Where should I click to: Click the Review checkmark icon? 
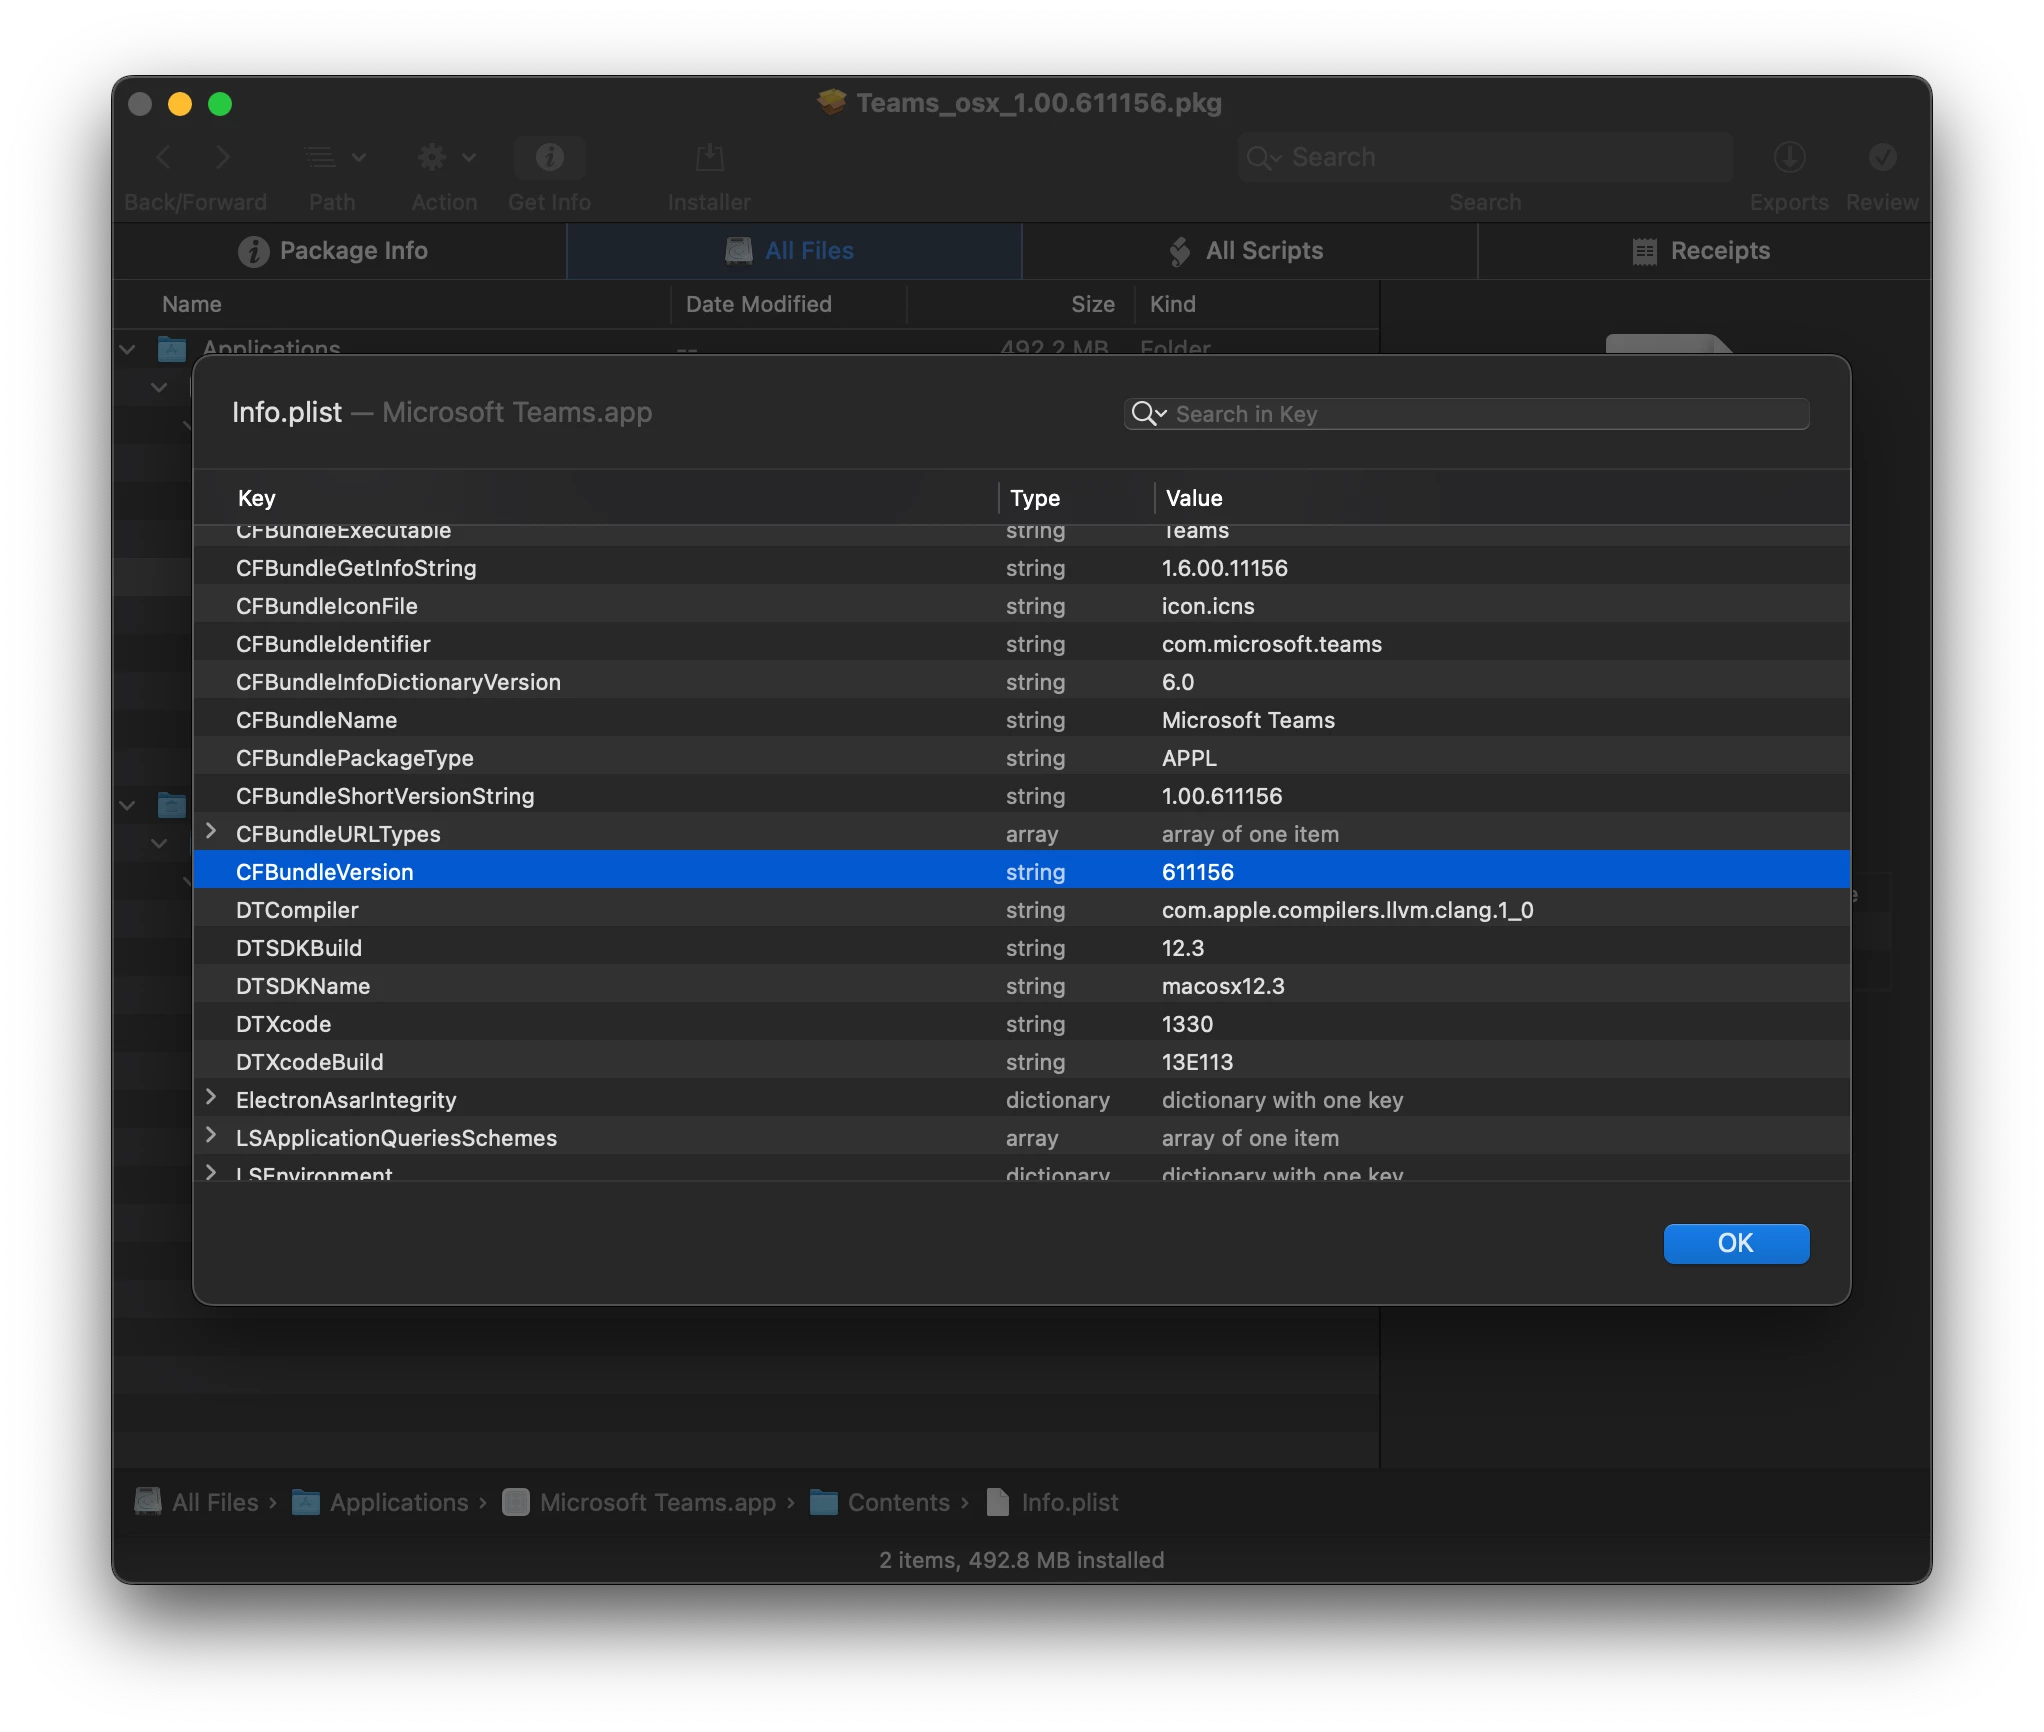coord(1882,157)
